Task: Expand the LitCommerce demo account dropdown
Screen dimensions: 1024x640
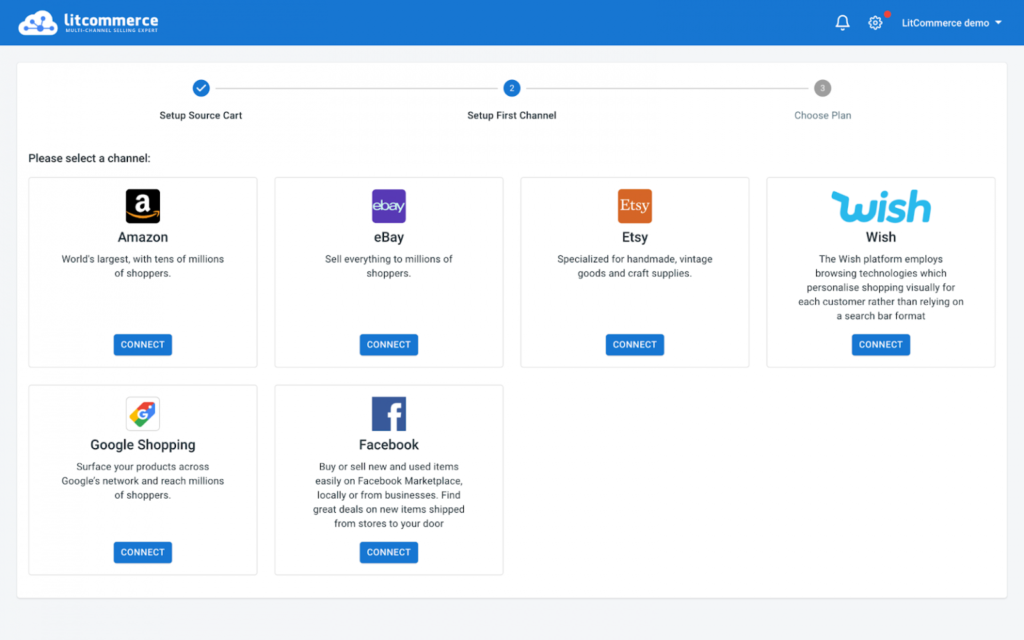Action: (951, 23)
